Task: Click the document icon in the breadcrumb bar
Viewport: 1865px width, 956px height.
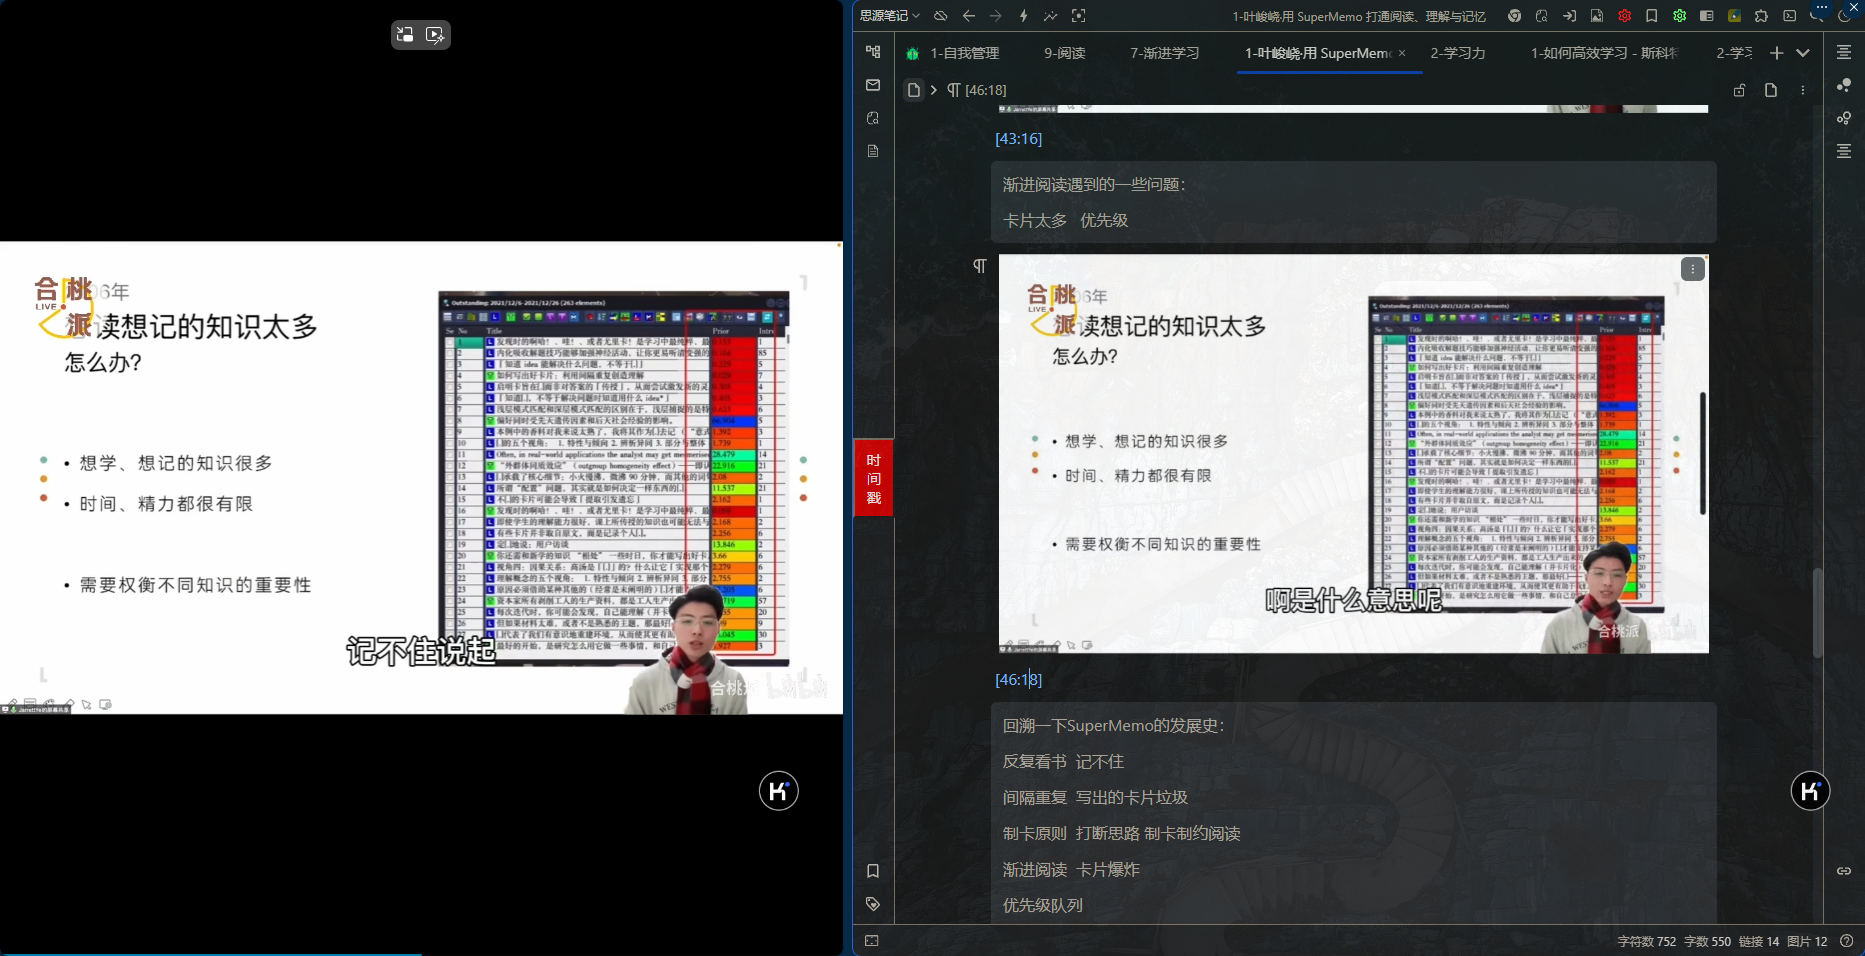Action: point(913,90)
